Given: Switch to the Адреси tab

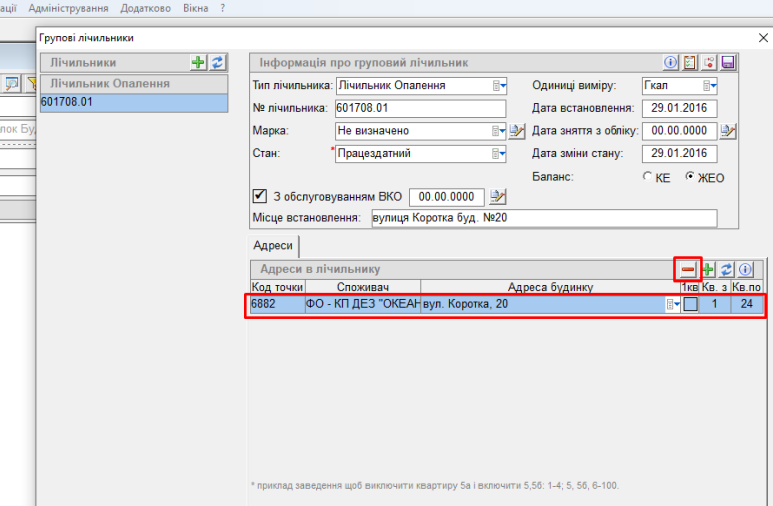Looking at the screenshot, I should point(273,246).
